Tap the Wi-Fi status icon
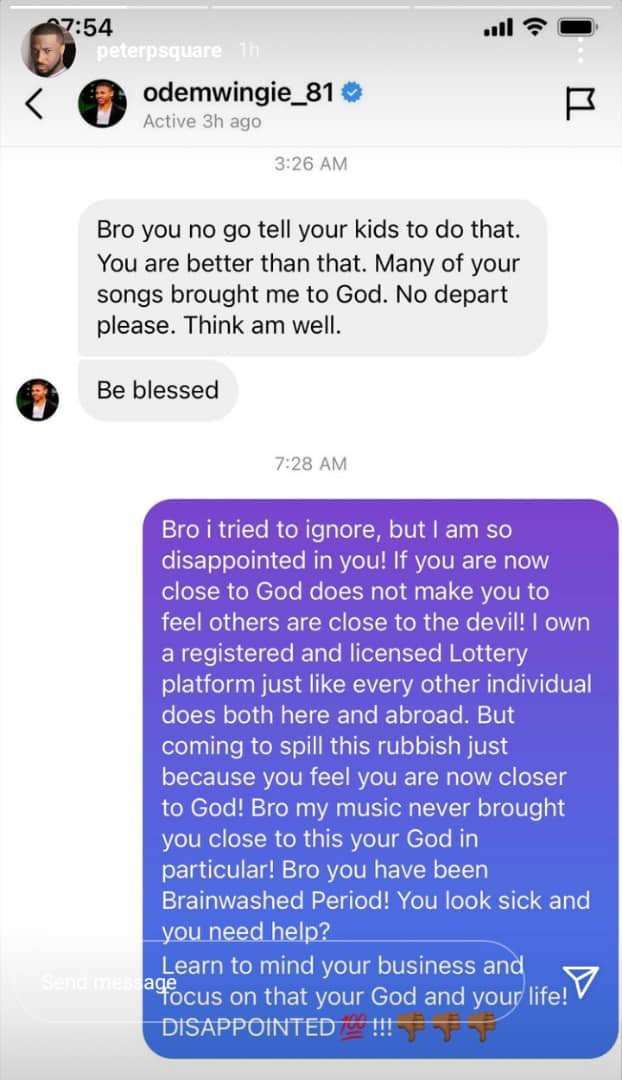622x1080 pixels. (x=535, y=28)
